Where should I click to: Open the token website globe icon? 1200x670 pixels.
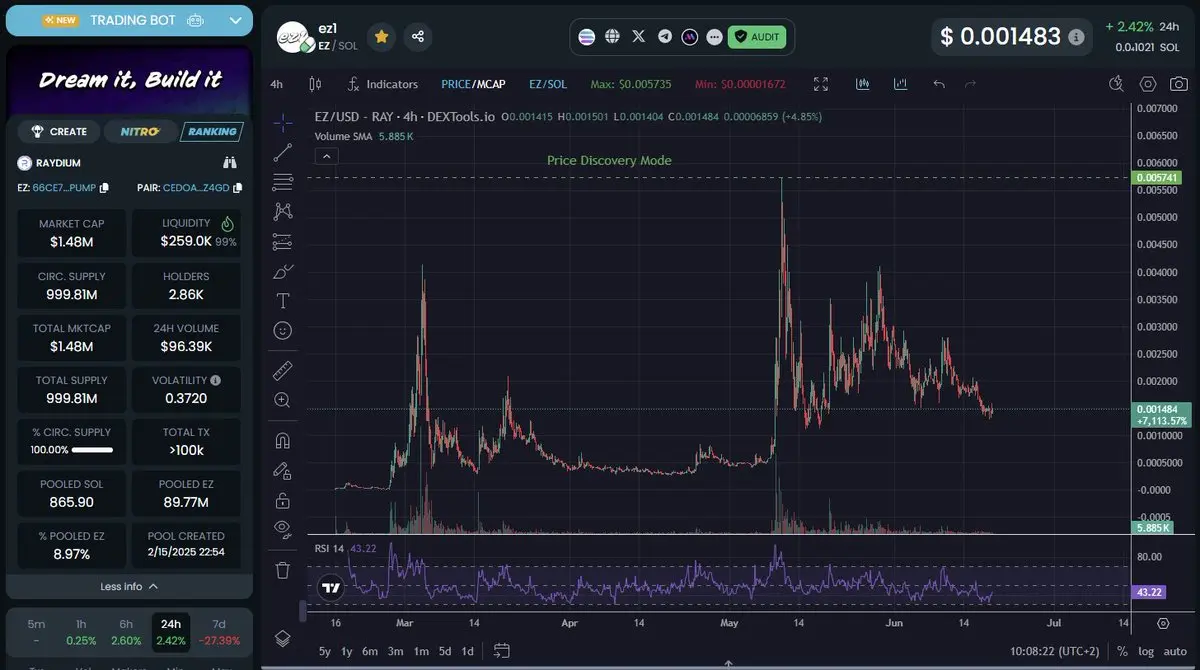(x=612, y=37)
